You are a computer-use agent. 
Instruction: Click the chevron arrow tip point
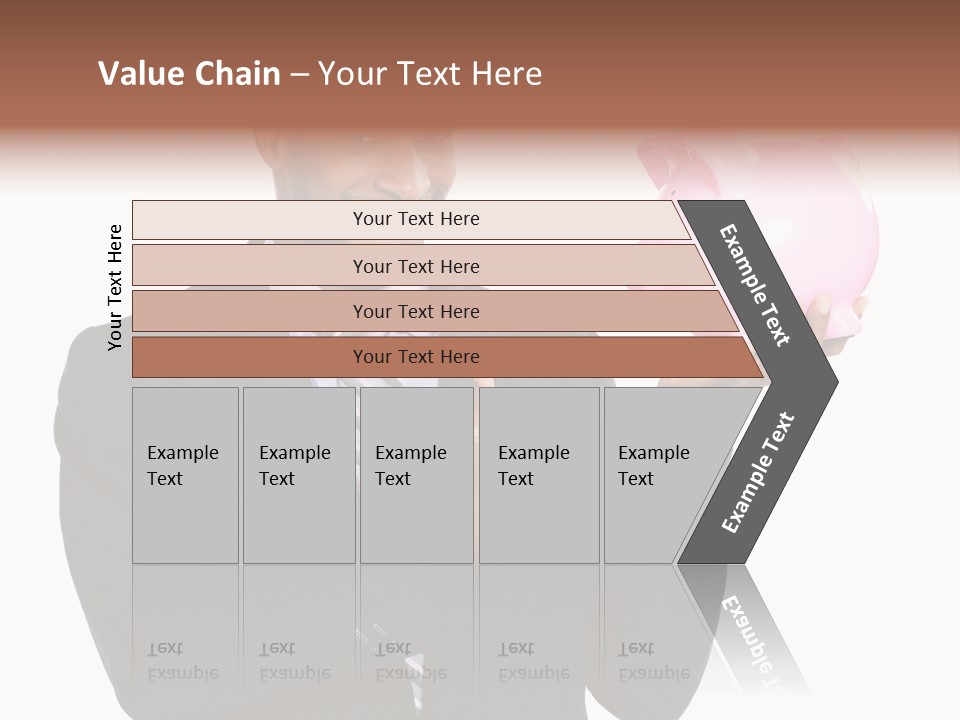(x=834, y=383)
